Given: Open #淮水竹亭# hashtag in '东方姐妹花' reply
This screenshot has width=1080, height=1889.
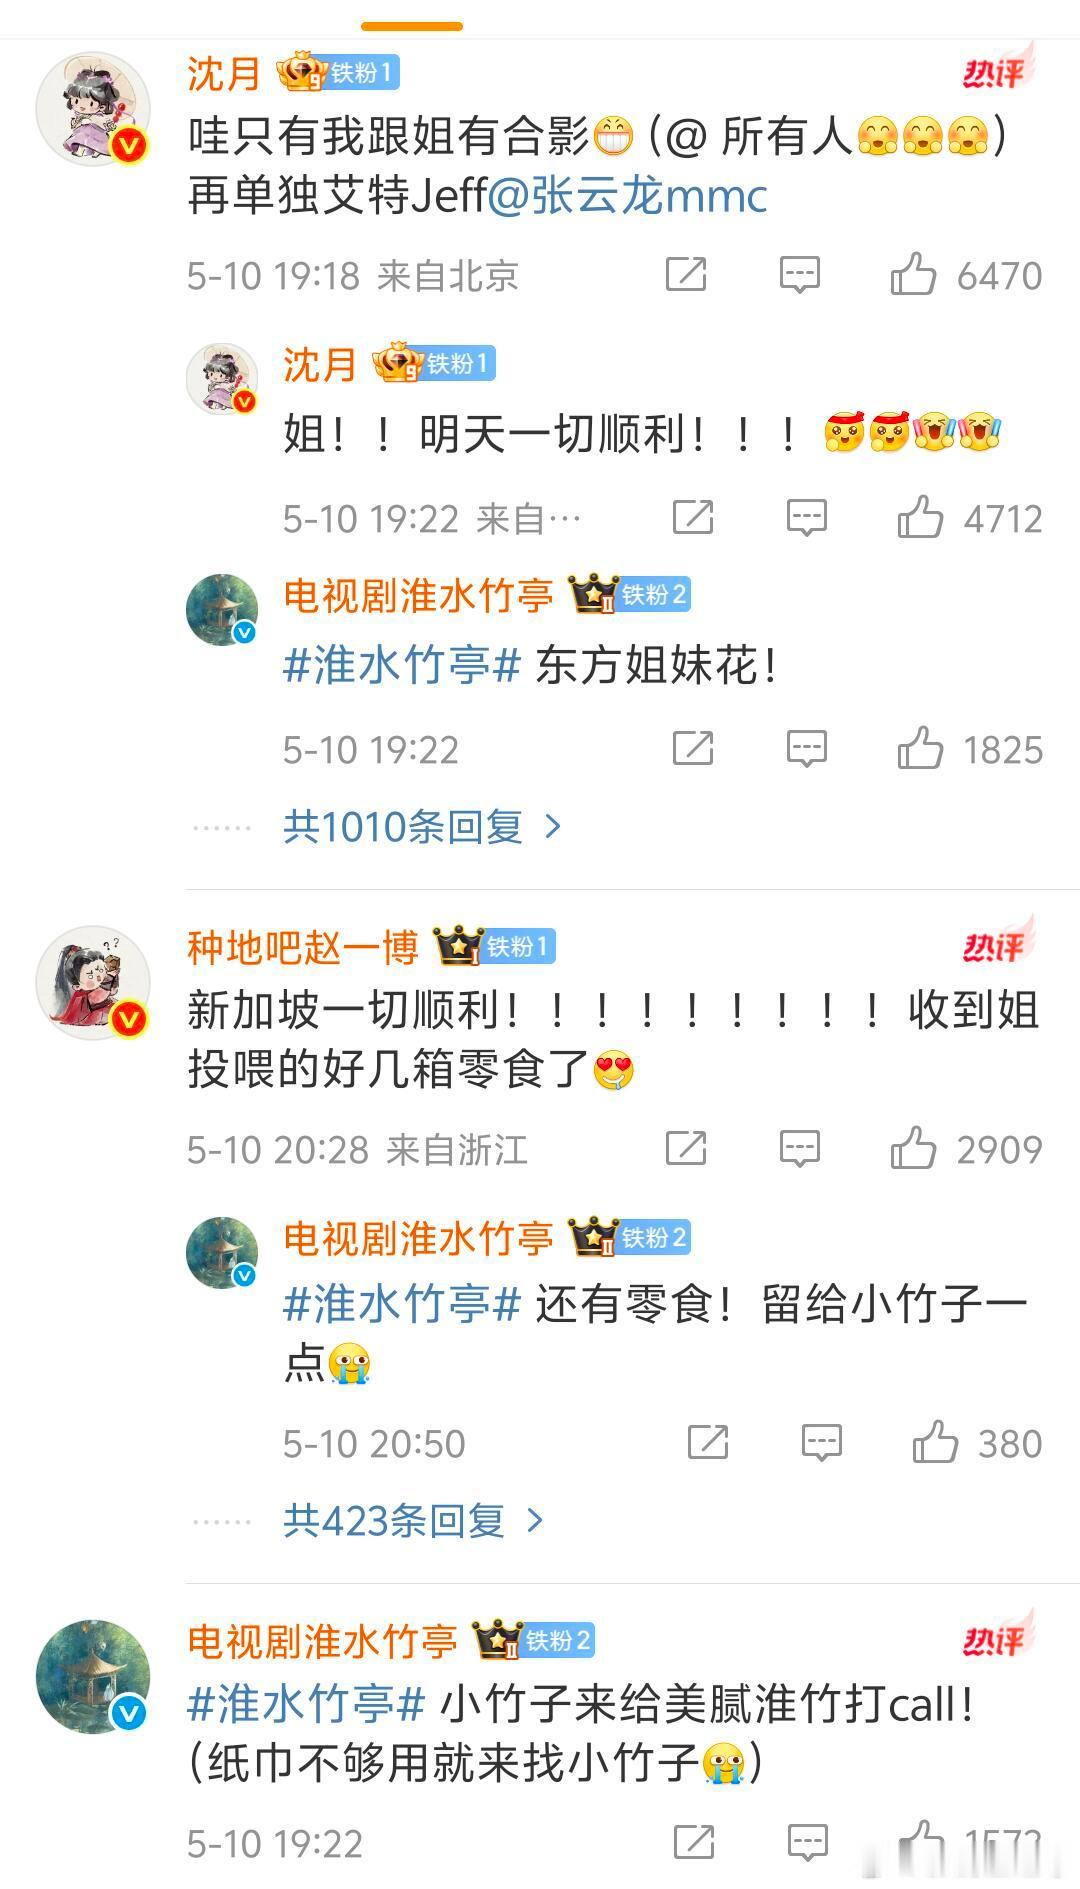Looking at the screenshot, I should pos(402,665).
